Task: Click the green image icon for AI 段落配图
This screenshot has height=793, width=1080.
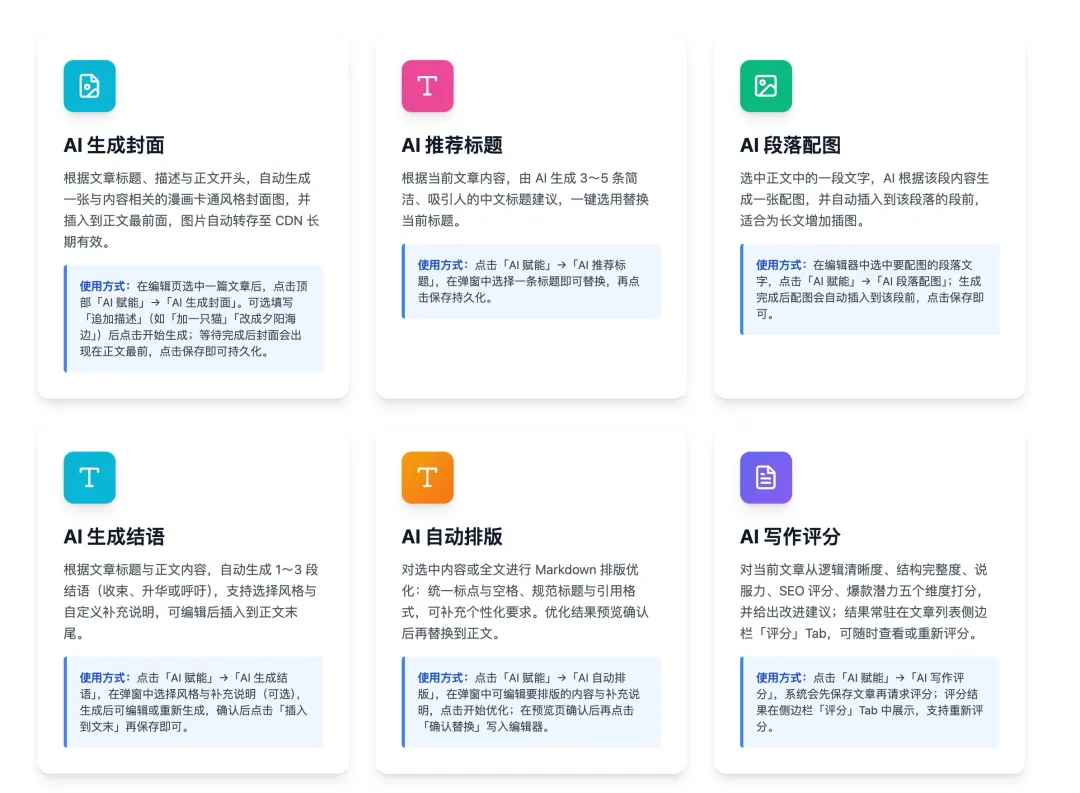Action: pos(766,86)
